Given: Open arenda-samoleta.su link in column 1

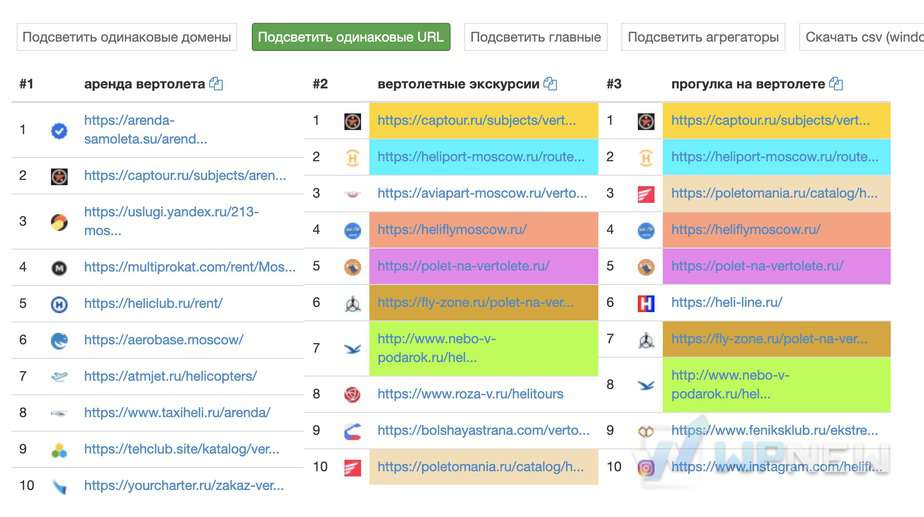Looking at the screenshot, I should [146, 130].
